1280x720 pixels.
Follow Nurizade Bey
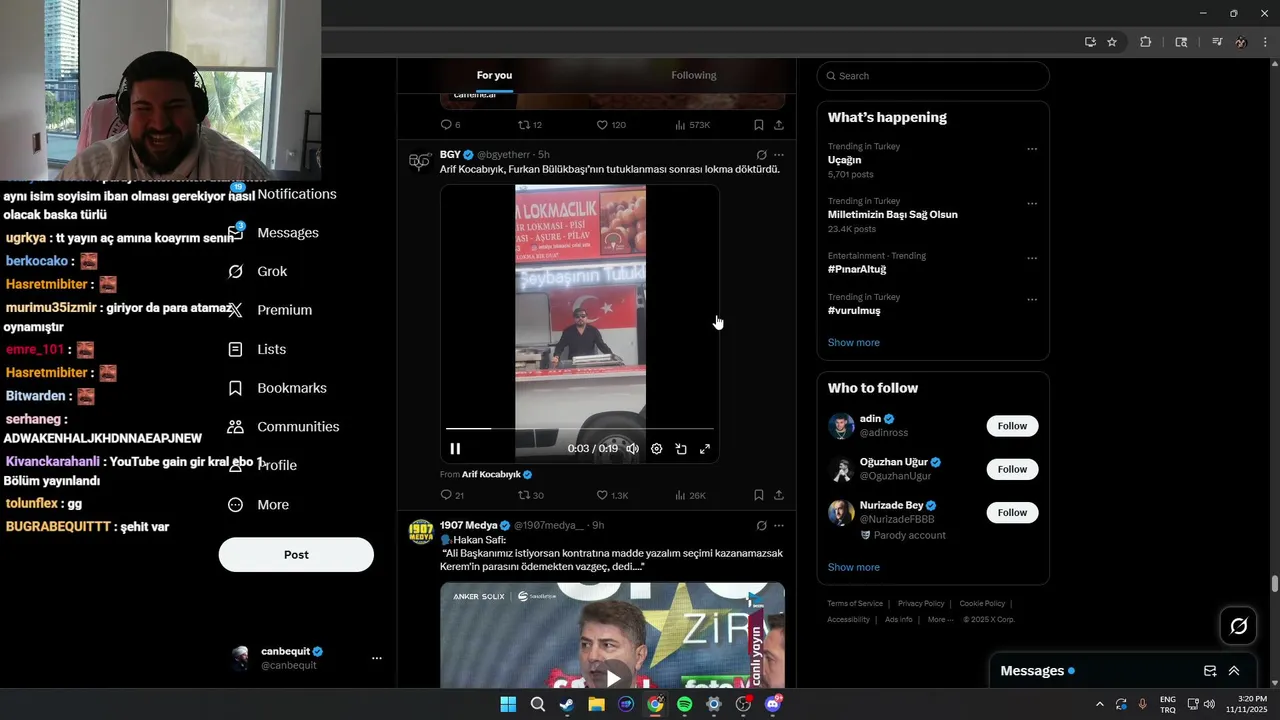tap(1012, 513)
